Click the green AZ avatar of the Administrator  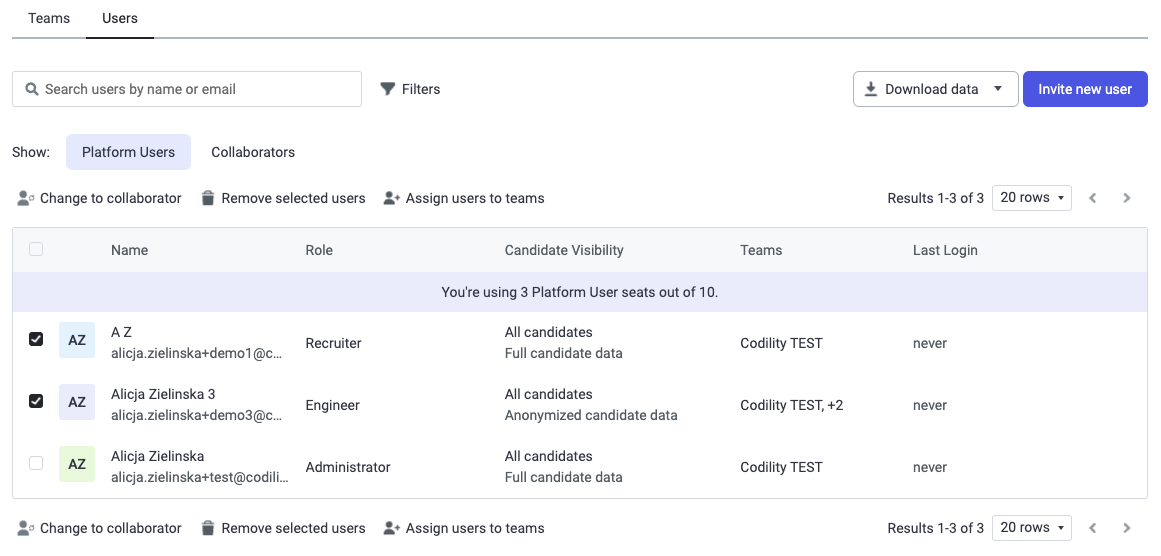click(x=77, y=464)
